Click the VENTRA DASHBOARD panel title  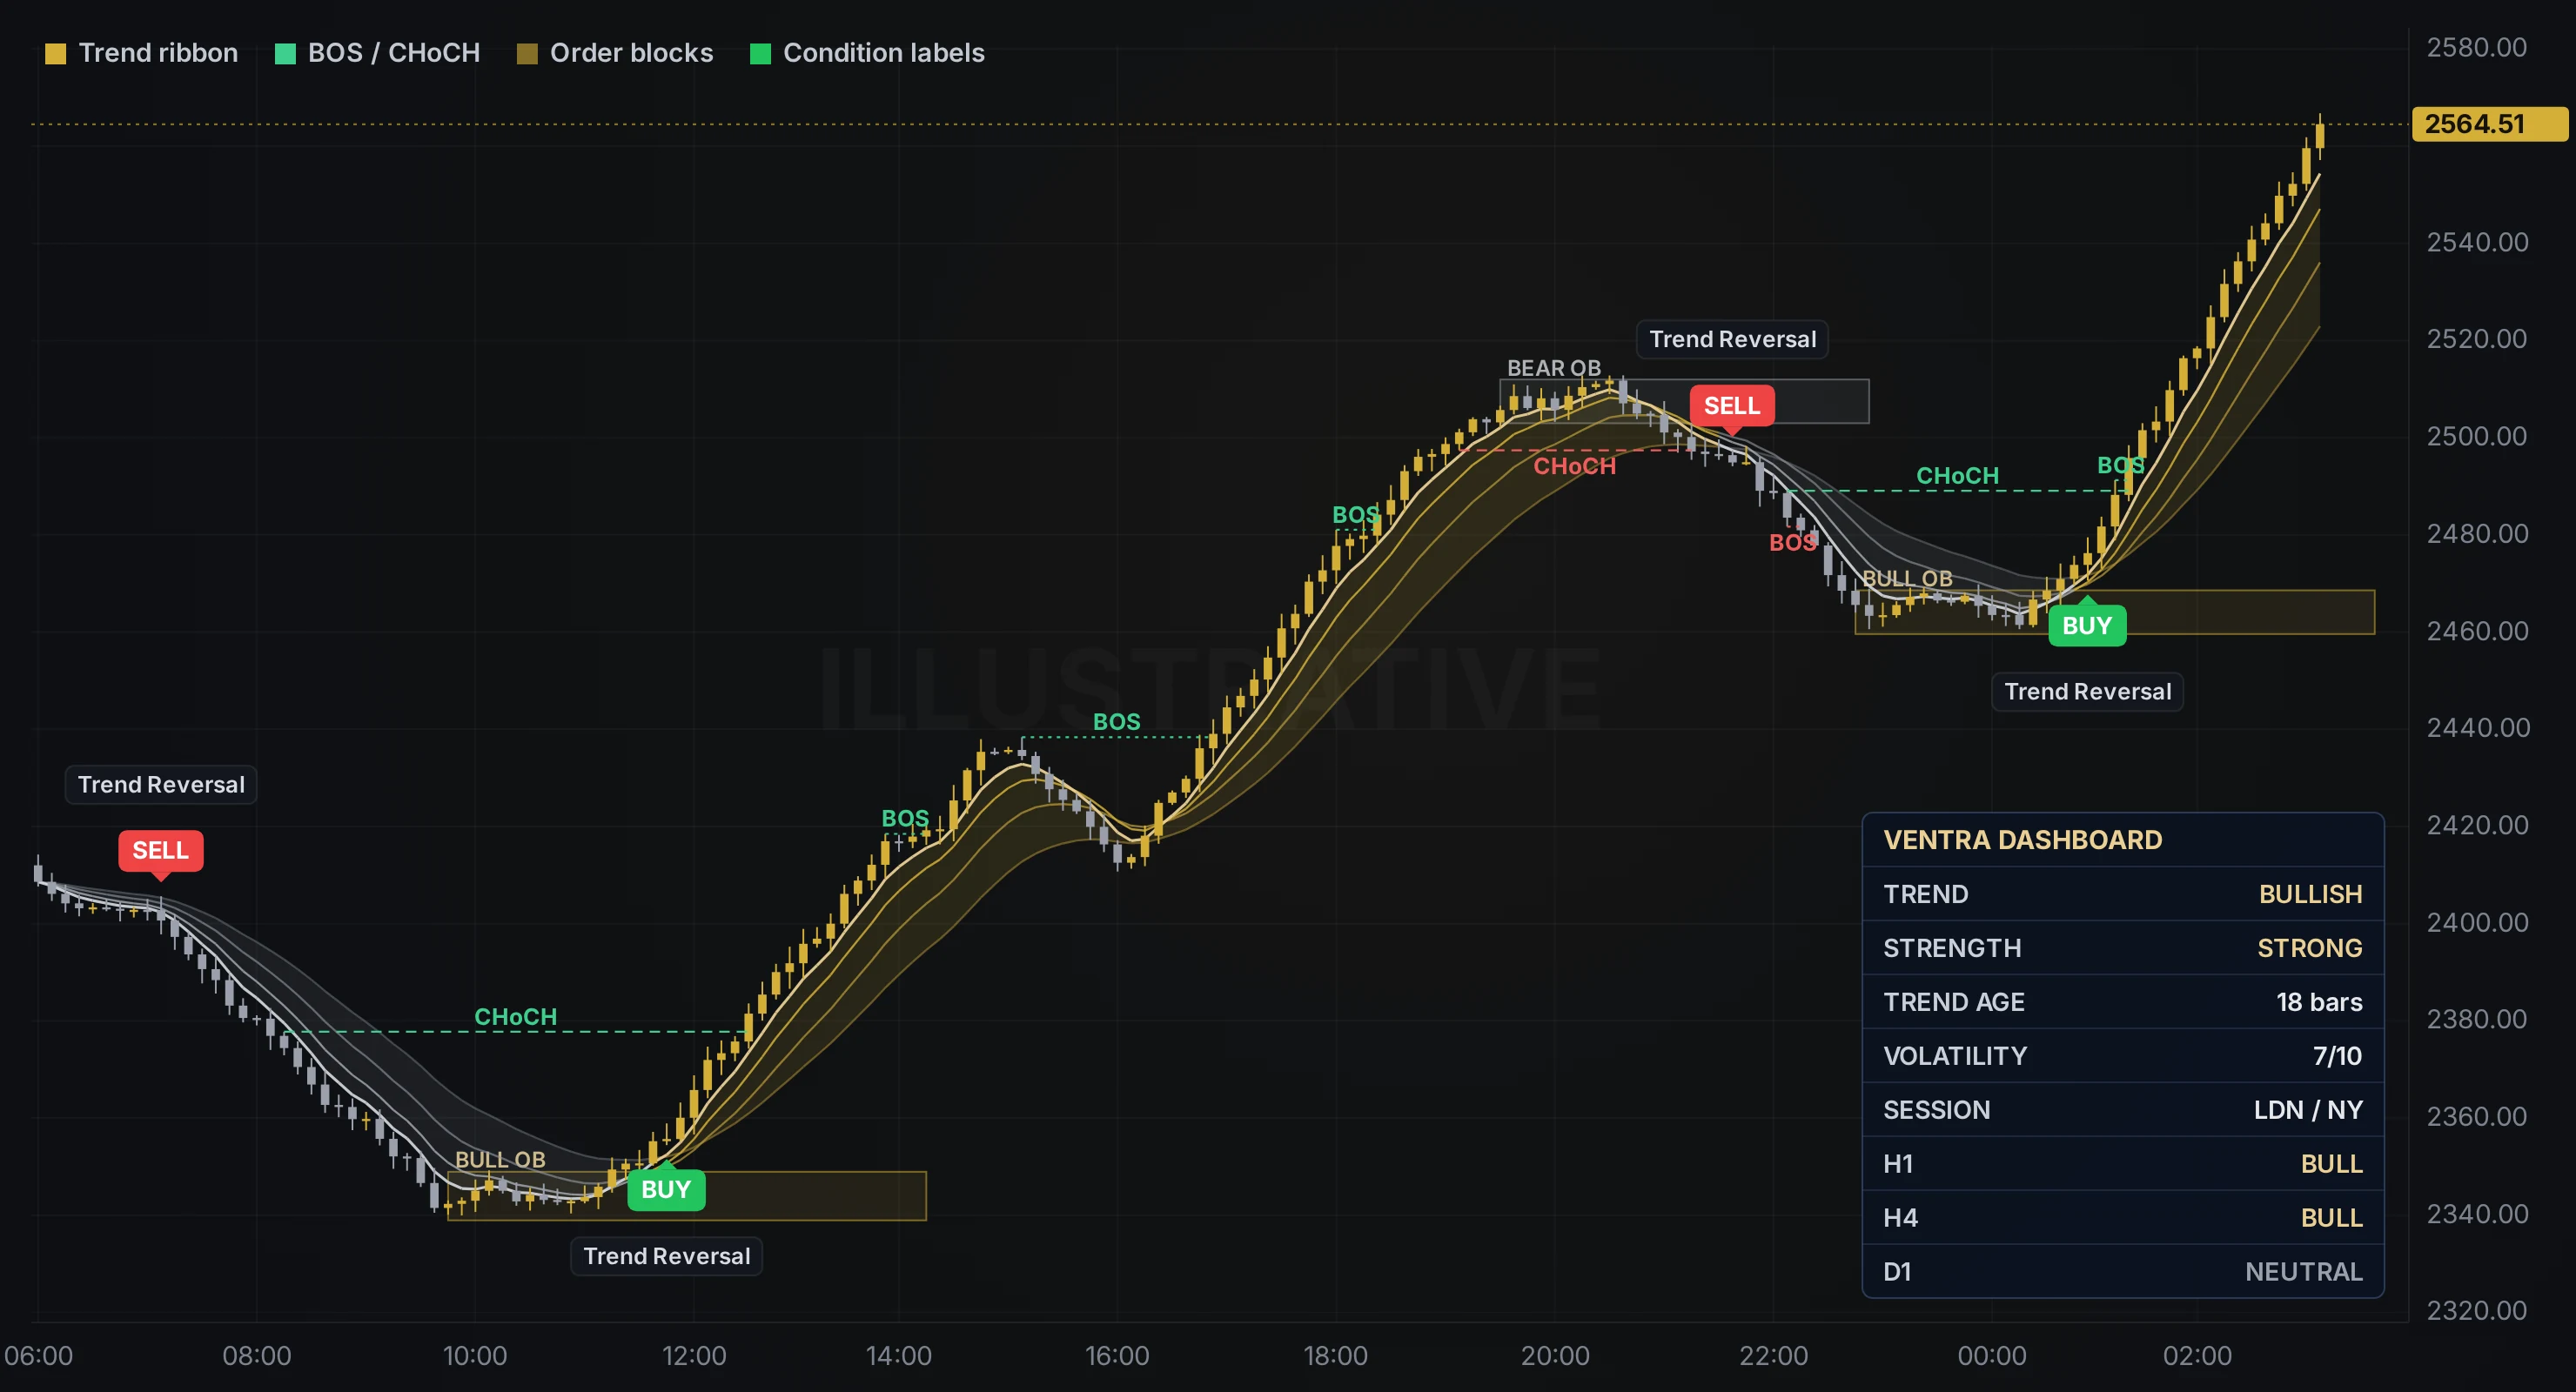click(2023, 840)
